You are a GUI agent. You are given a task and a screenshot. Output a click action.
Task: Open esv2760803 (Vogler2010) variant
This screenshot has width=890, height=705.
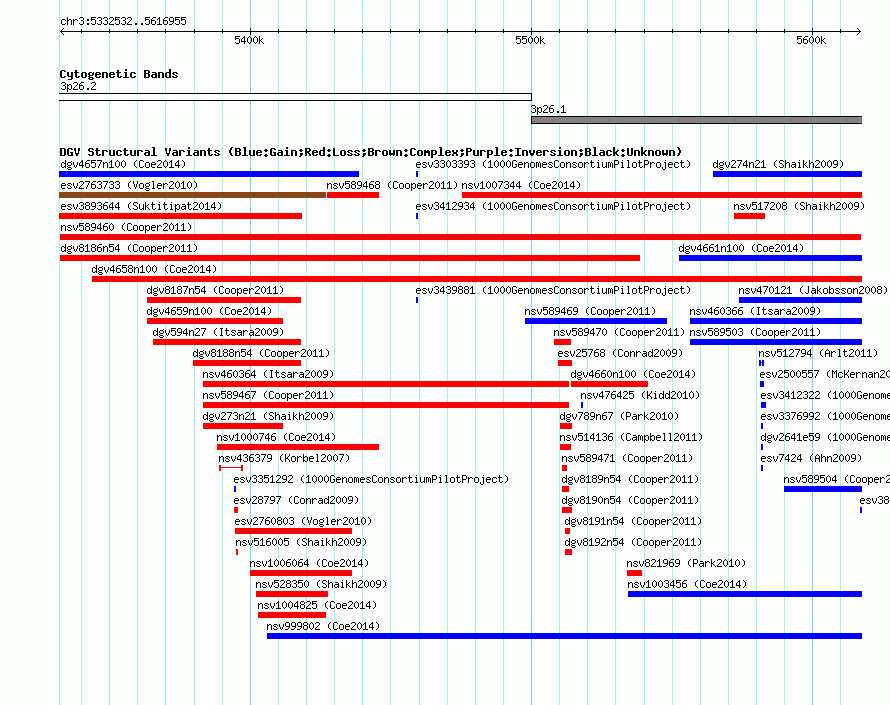(293, 531)
